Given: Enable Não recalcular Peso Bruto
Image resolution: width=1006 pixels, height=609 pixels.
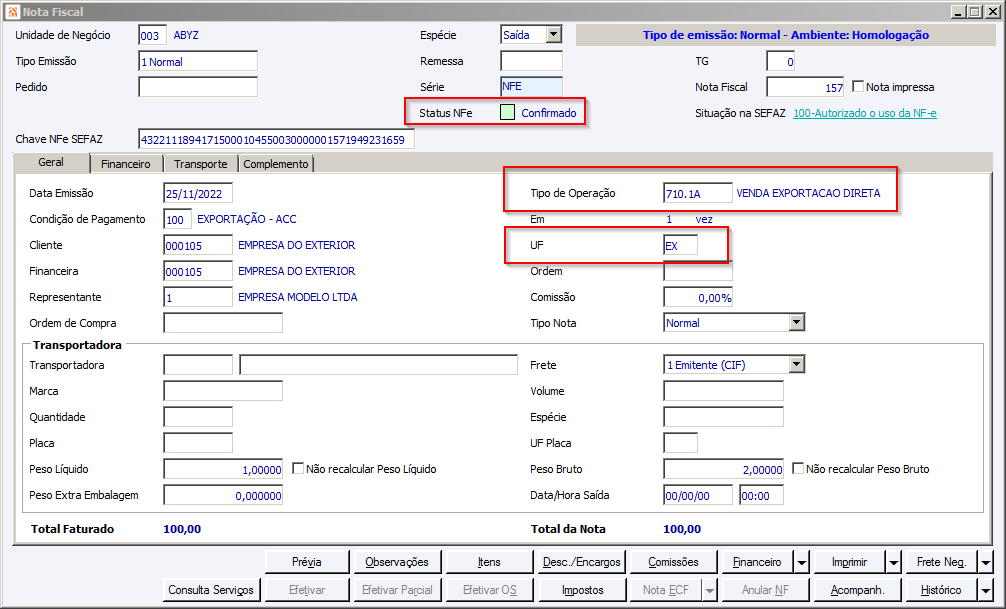Looking at the screenshot, I should click(x=797, y=468).
